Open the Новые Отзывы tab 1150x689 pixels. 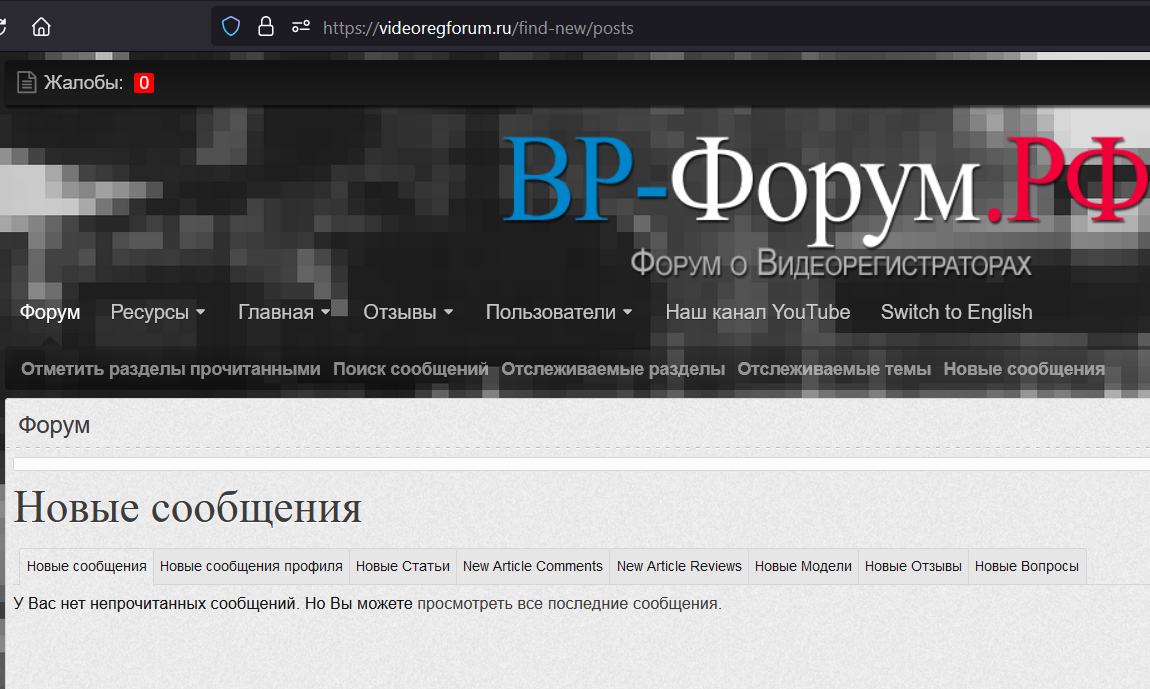[x=913, y=566]
